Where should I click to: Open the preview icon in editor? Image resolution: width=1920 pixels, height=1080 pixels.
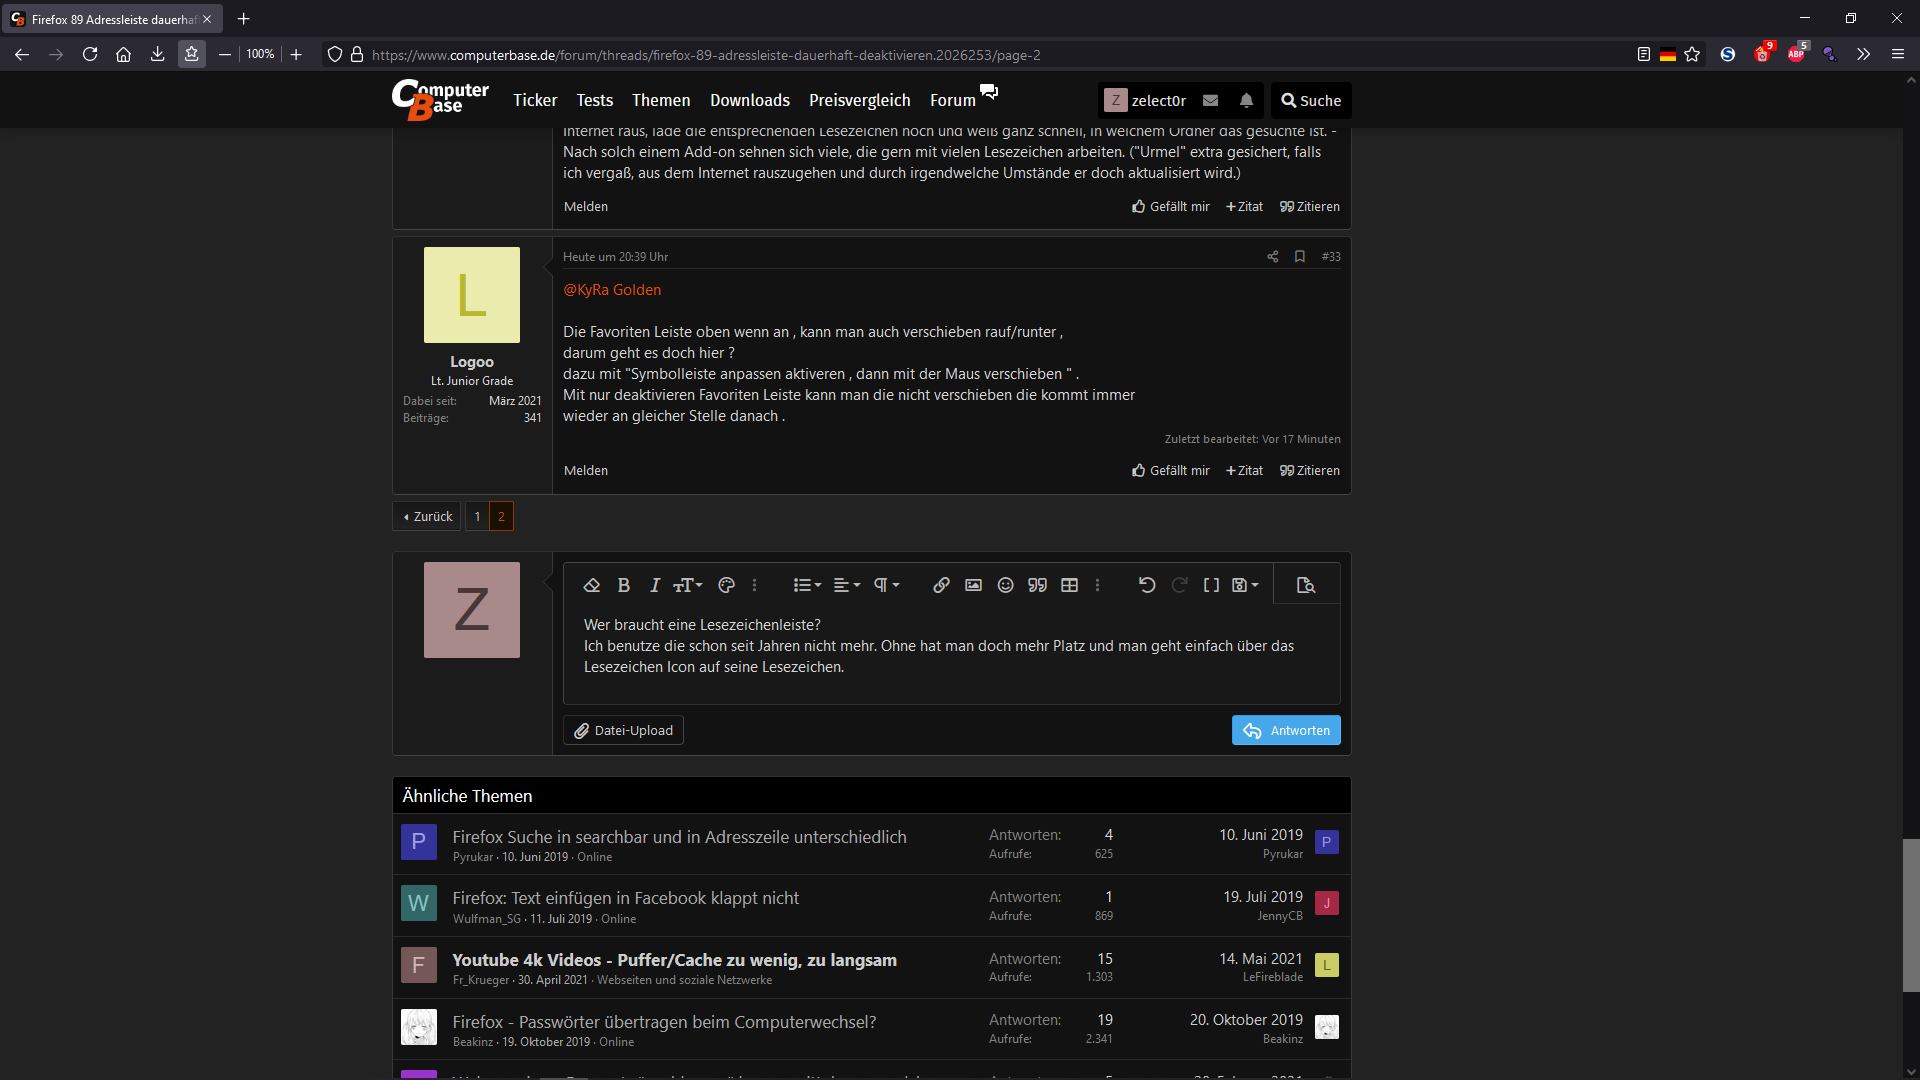point(1305,585)
